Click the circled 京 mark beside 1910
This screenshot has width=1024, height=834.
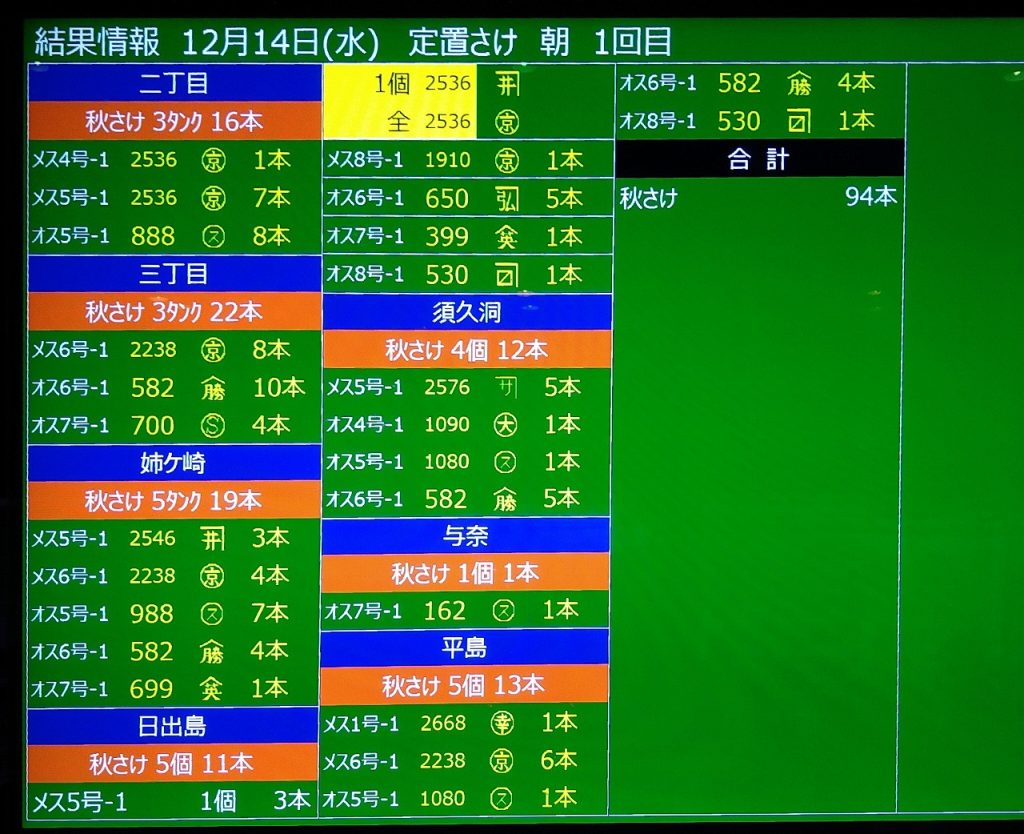coord(507,160)
